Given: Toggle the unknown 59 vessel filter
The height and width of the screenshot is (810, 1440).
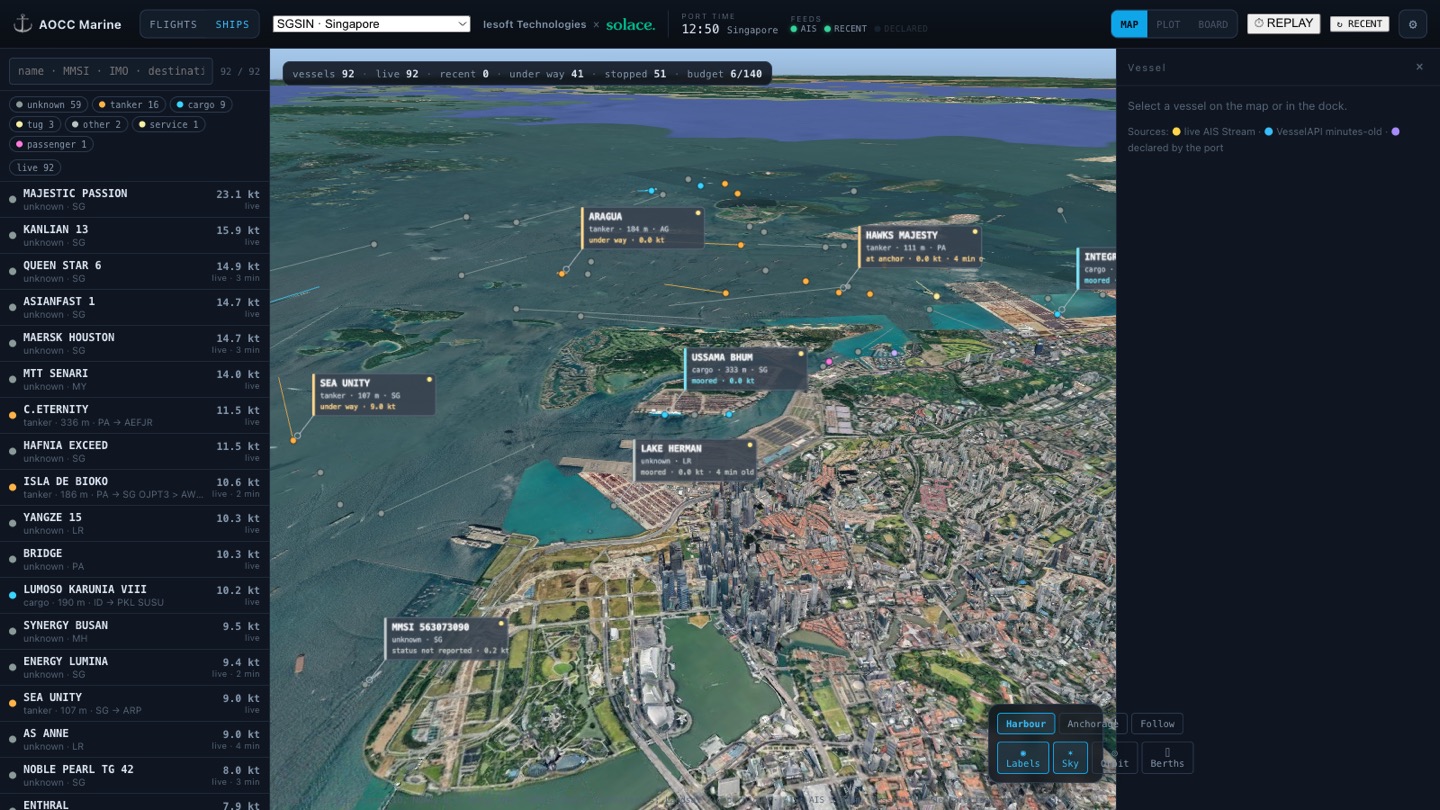Looking at the screenshot, I should (x=49, y=104).
